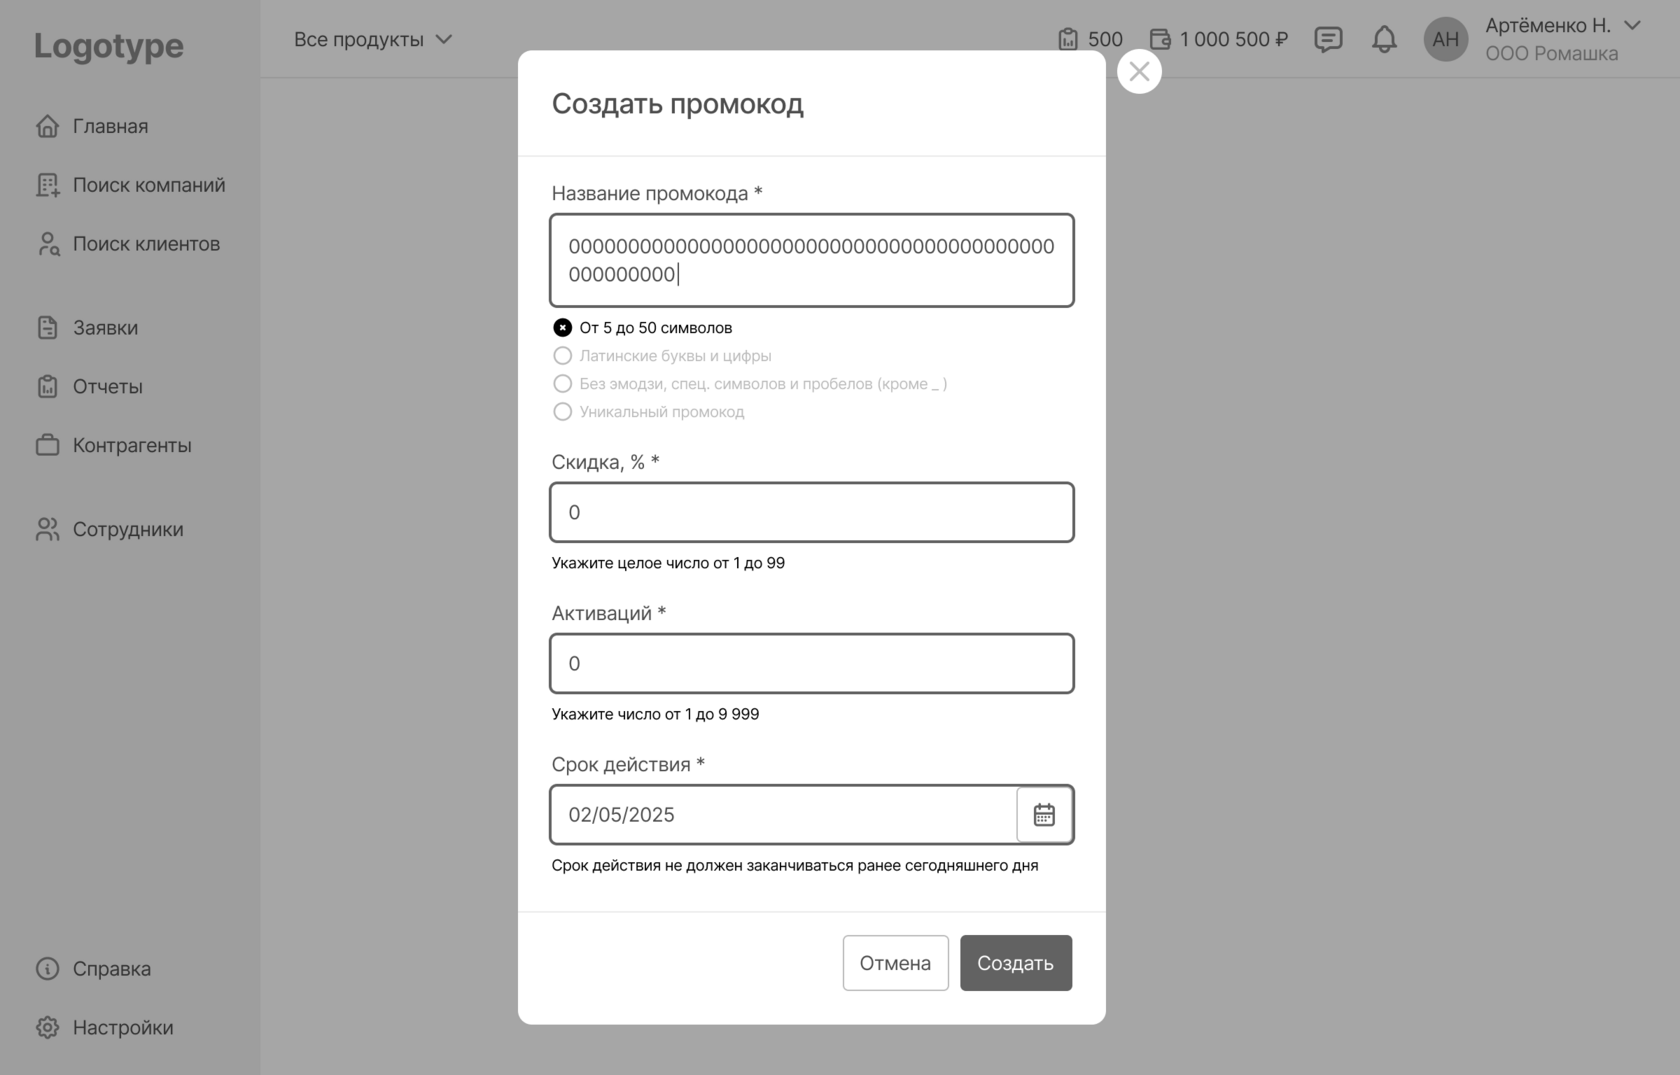Click the 'От 5 до 50 символов' indicator
The height and width of the screenshot is (1075, 1680).
pos(563,328)
